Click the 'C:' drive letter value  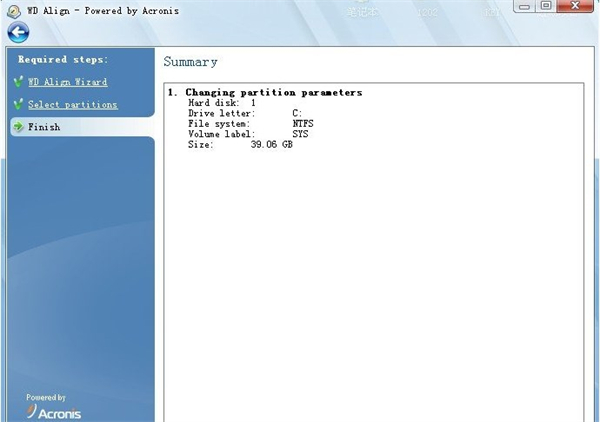[297, 113]
